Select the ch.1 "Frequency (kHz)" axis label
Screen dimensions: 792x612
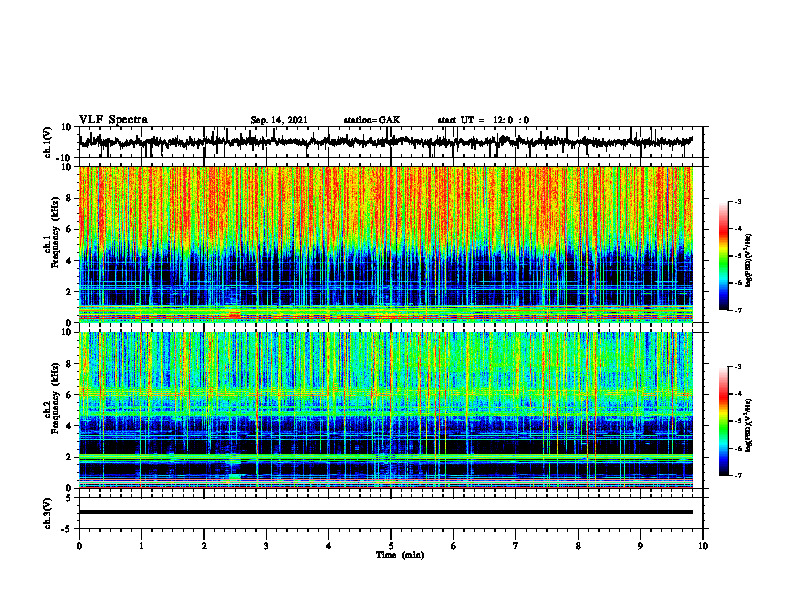(x=55, y=233)
